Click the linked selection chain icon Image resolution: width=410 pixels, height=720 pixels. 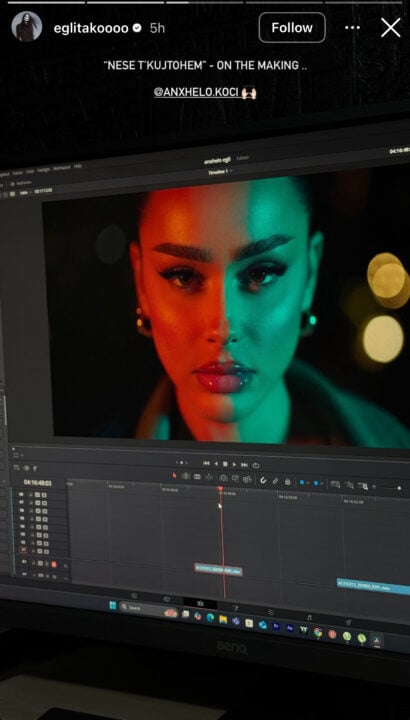[275, 481]
